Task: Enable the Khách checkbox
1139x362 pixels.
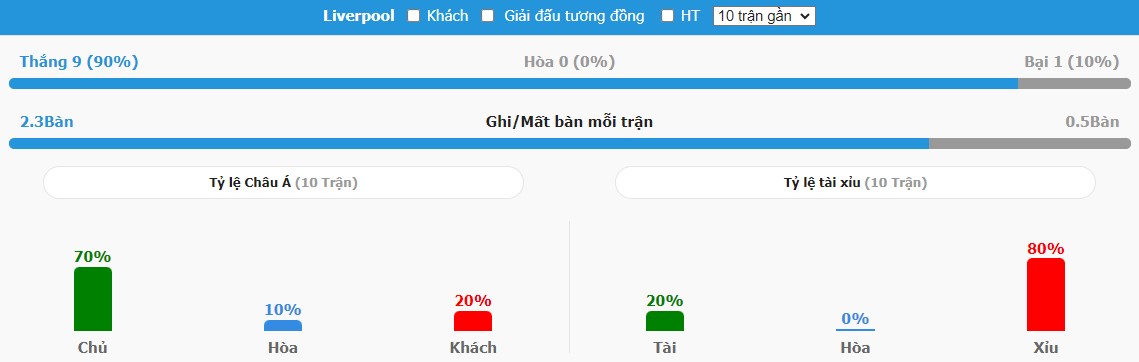Action: click(413, 16)
